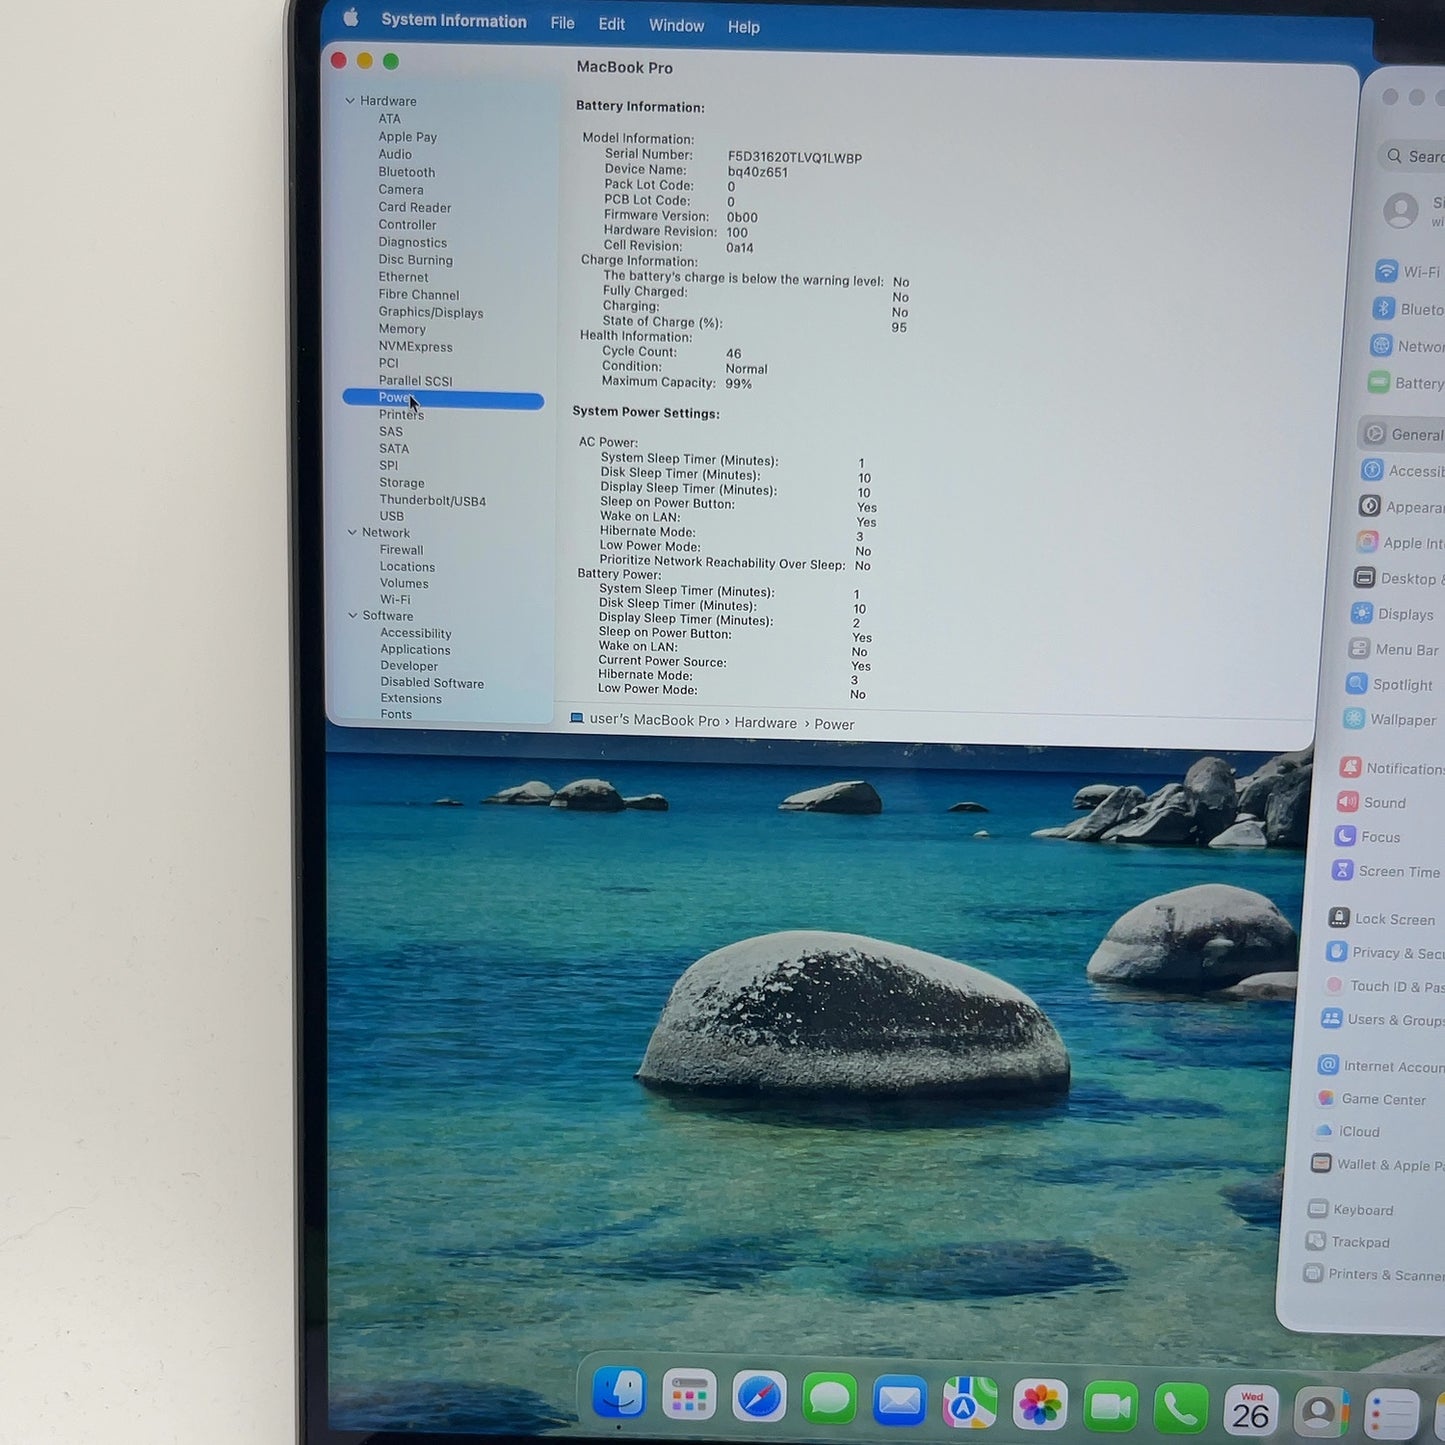Open Battery settings in System Settings
1445x1445 pixels.
coord(1405,383)
